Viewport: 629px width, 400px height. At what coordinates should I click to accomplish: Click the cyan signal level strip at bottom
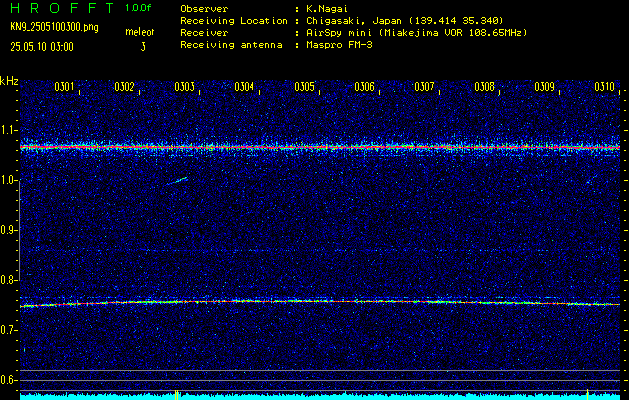pos(320,396)
